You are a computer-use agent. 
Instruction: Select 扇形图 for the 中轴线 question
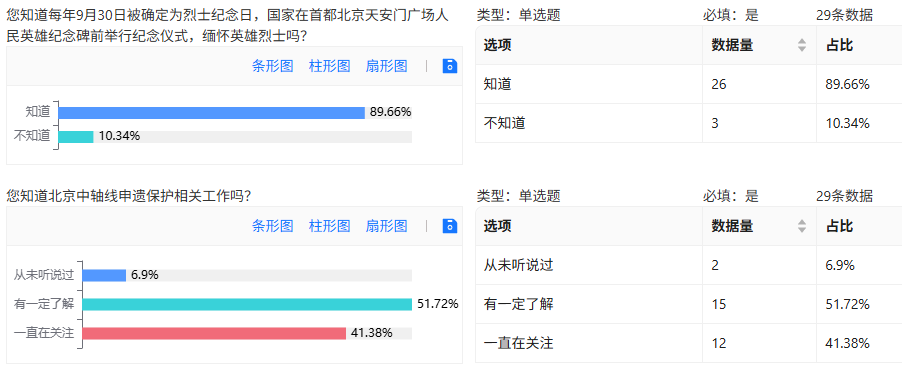[x=387, y=226]
